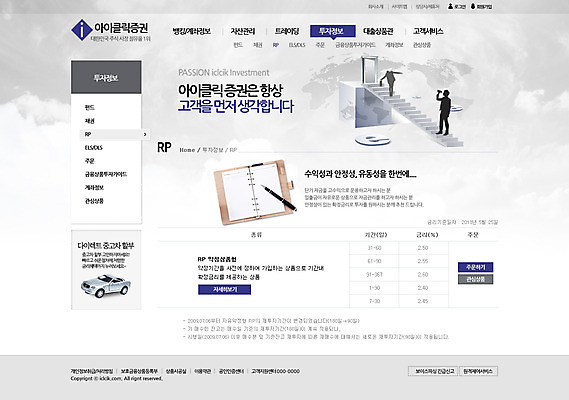569x400 pixels.
Task: Select 채권 in the top submenu
Action: tap(258, 45)
